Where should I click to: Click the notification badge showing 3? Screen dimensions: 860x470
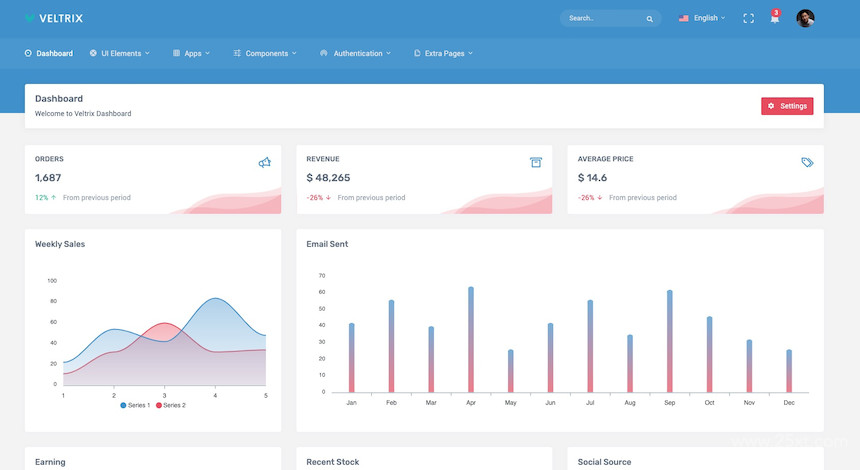776,13
